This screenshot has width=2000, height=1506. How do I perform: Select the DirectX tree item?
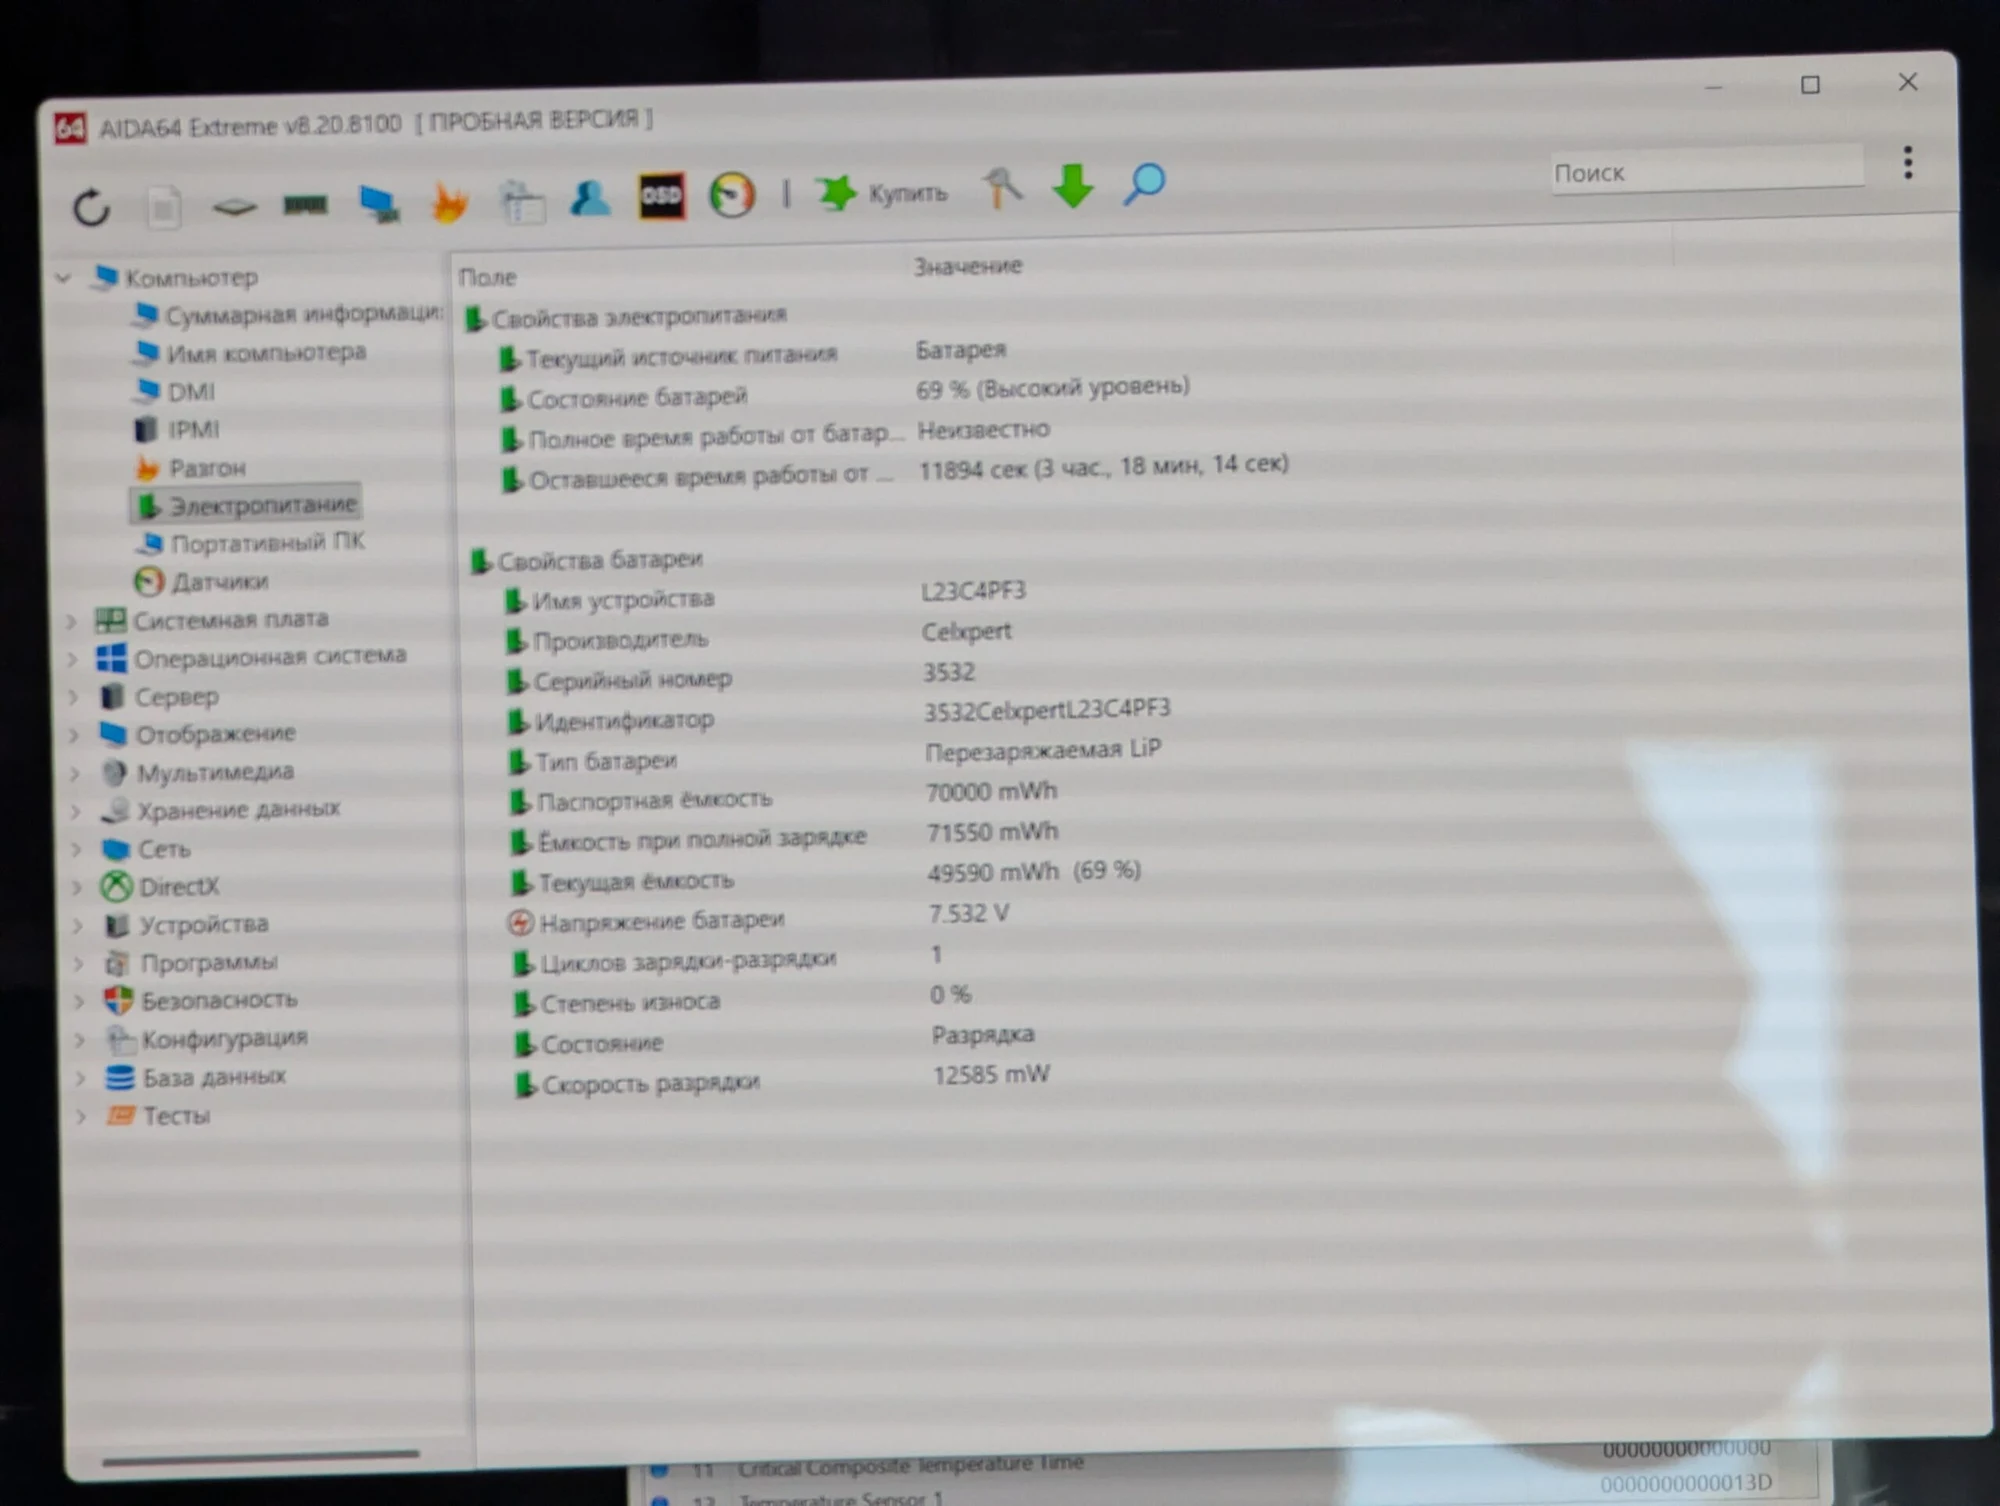[160, 886]
